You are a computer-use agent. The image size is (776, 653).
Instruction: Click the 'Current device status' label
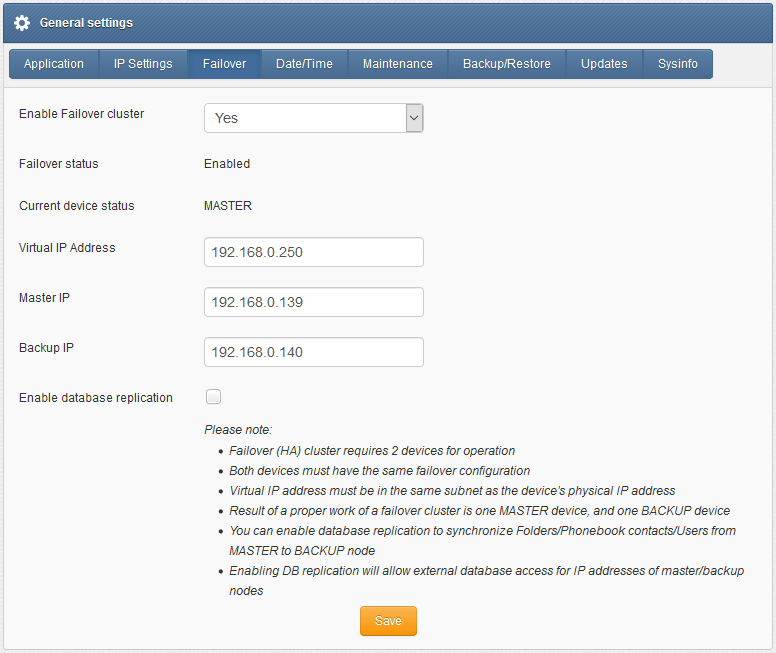[x=77, y=206]
